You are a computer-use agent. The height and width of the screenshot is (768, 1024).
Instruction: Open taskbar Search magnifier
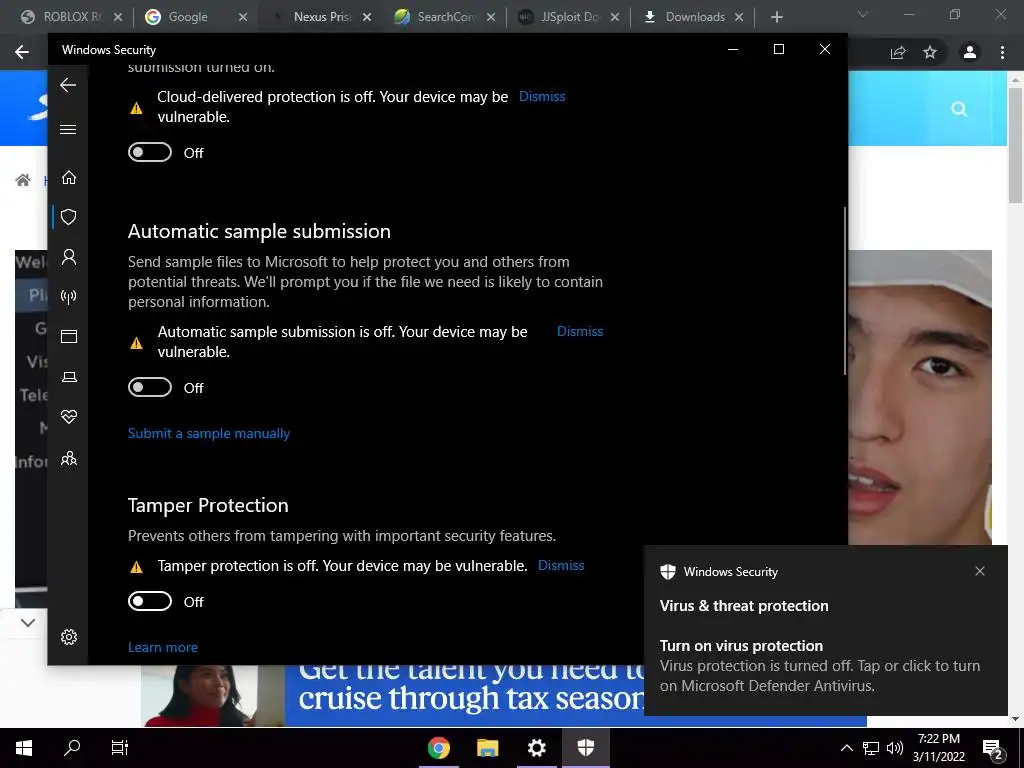[72, 748]
